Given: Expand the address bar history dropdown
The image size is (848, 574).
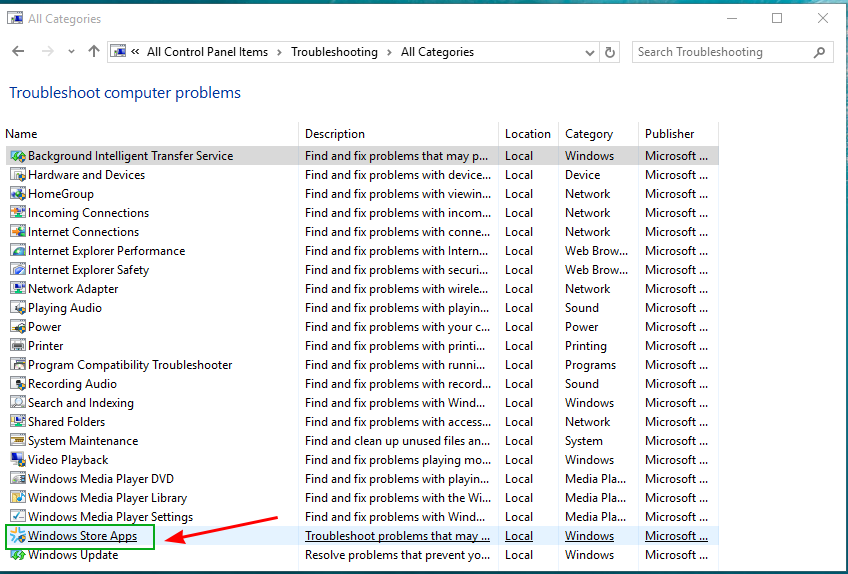Looking at the screenshot, I should tap(590, 52).
